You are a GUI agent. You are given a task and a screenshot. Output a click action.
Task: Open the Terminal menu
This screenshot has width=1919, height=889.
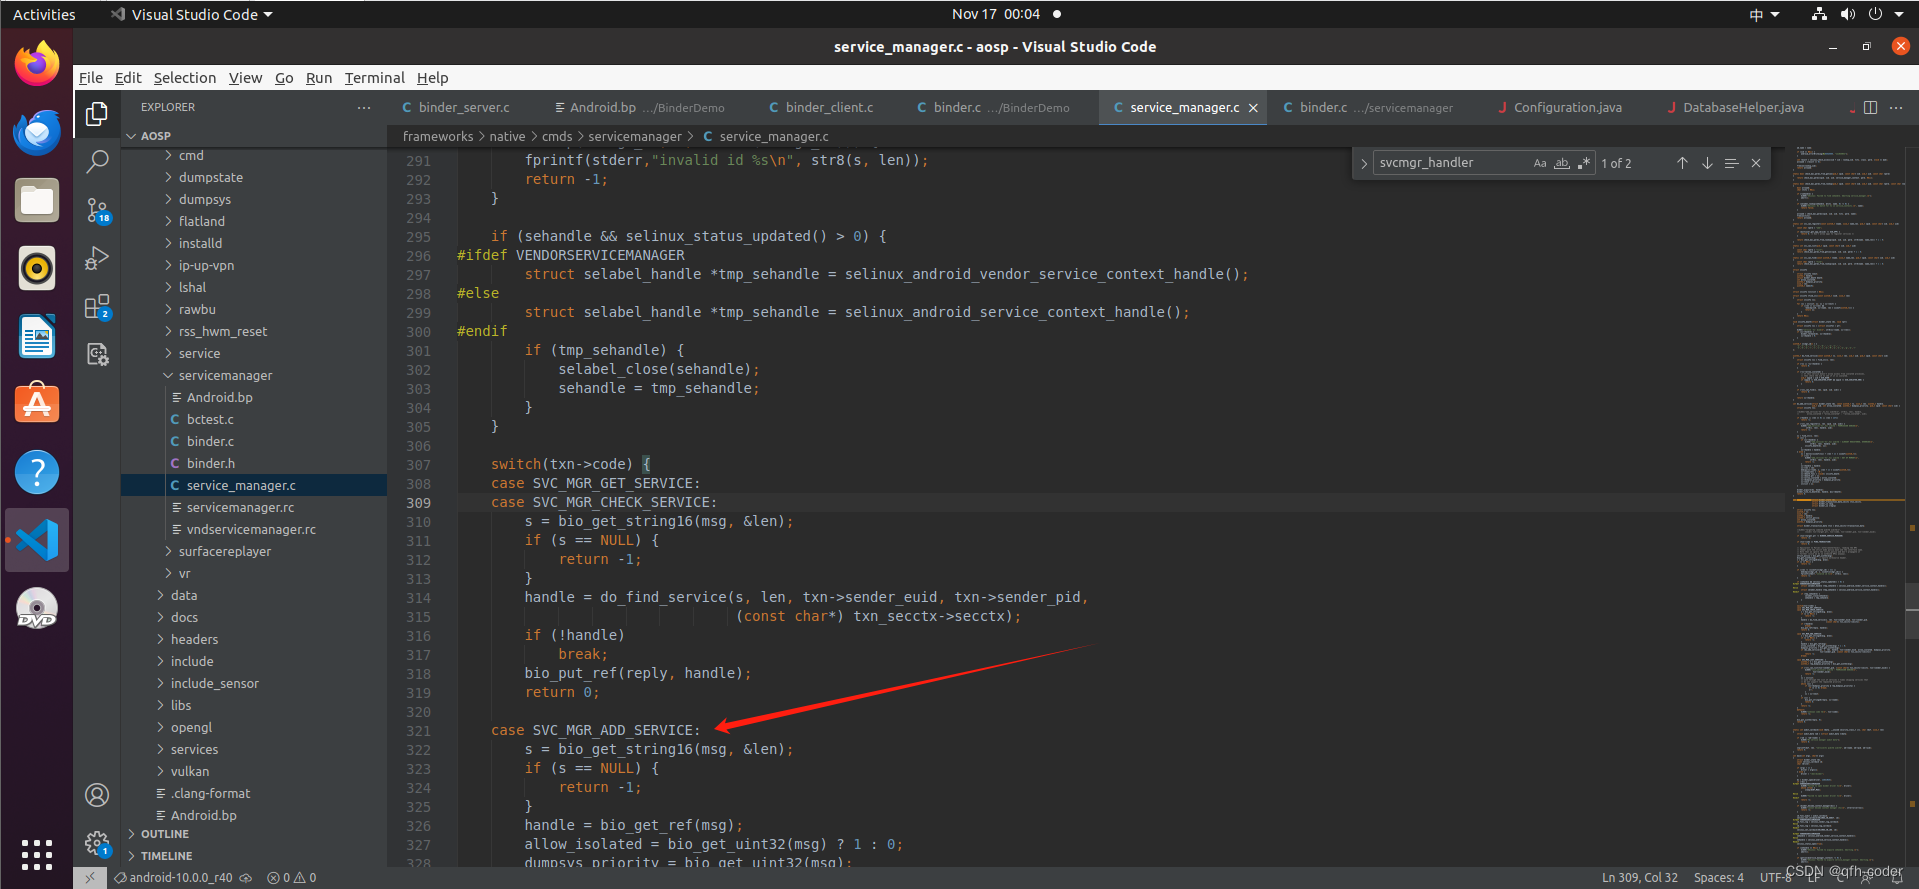pyautogui.click(x=374, y=78)
